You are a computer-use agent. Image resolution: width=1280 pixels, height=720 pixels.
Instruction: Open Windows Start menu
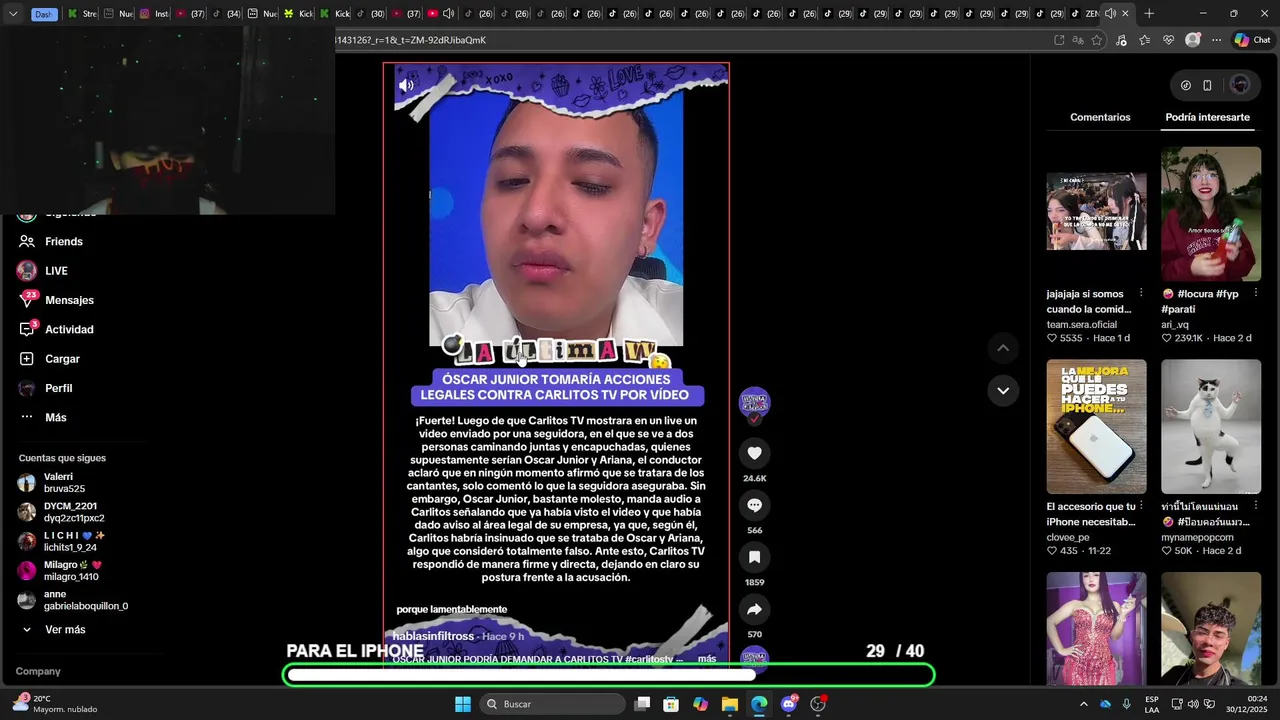(463, 704)
